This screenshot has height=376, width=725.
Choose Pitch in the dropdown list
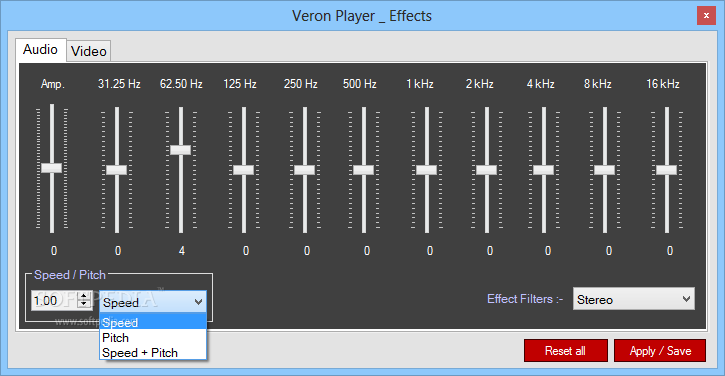pyautogui.click(x=153, y=338)
